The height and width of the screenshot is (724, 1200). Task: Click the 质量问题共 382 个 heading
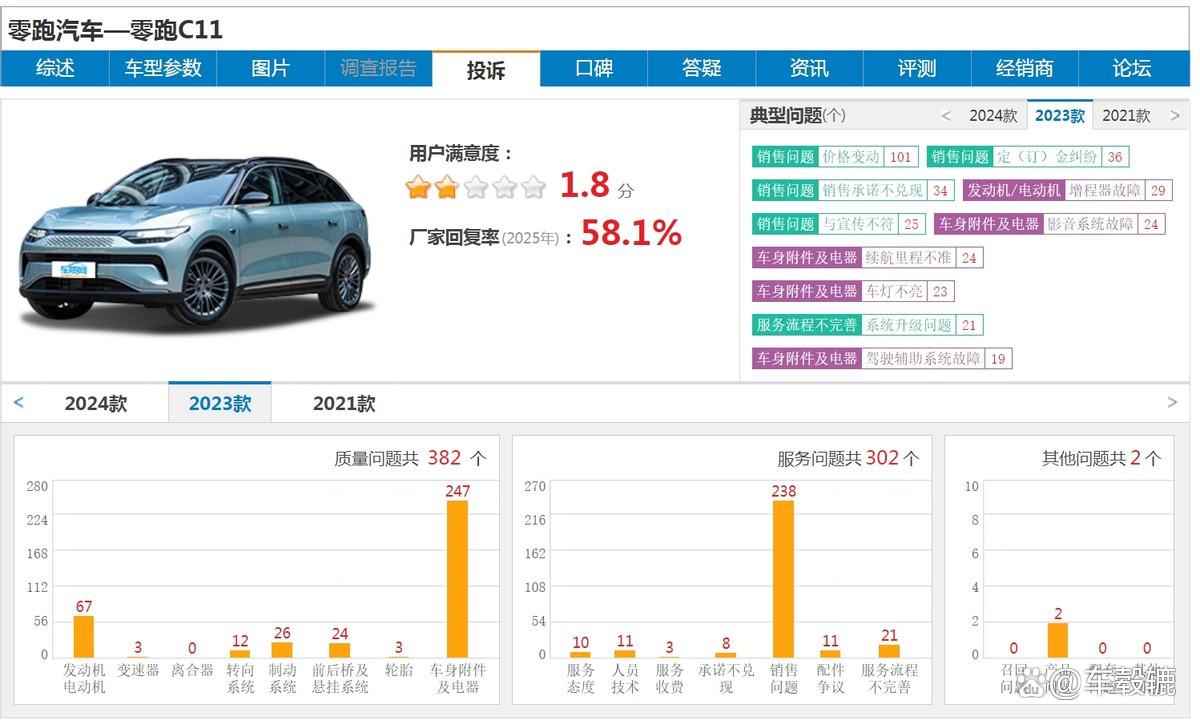[x=410, y=458]
